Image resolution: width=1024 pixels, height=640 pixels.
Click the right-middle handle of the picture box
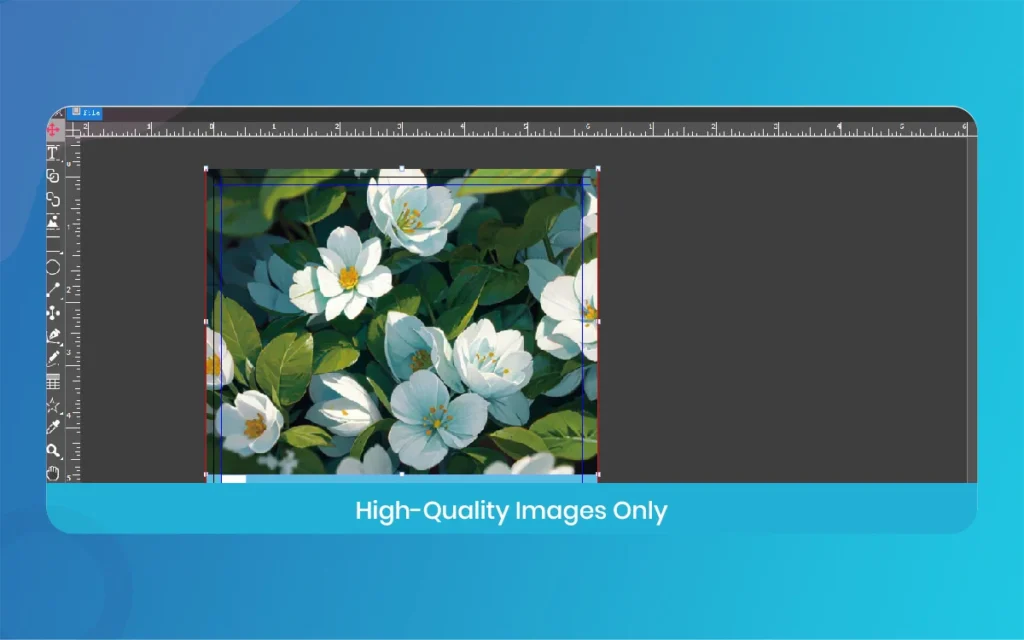(x=598, y=321)
